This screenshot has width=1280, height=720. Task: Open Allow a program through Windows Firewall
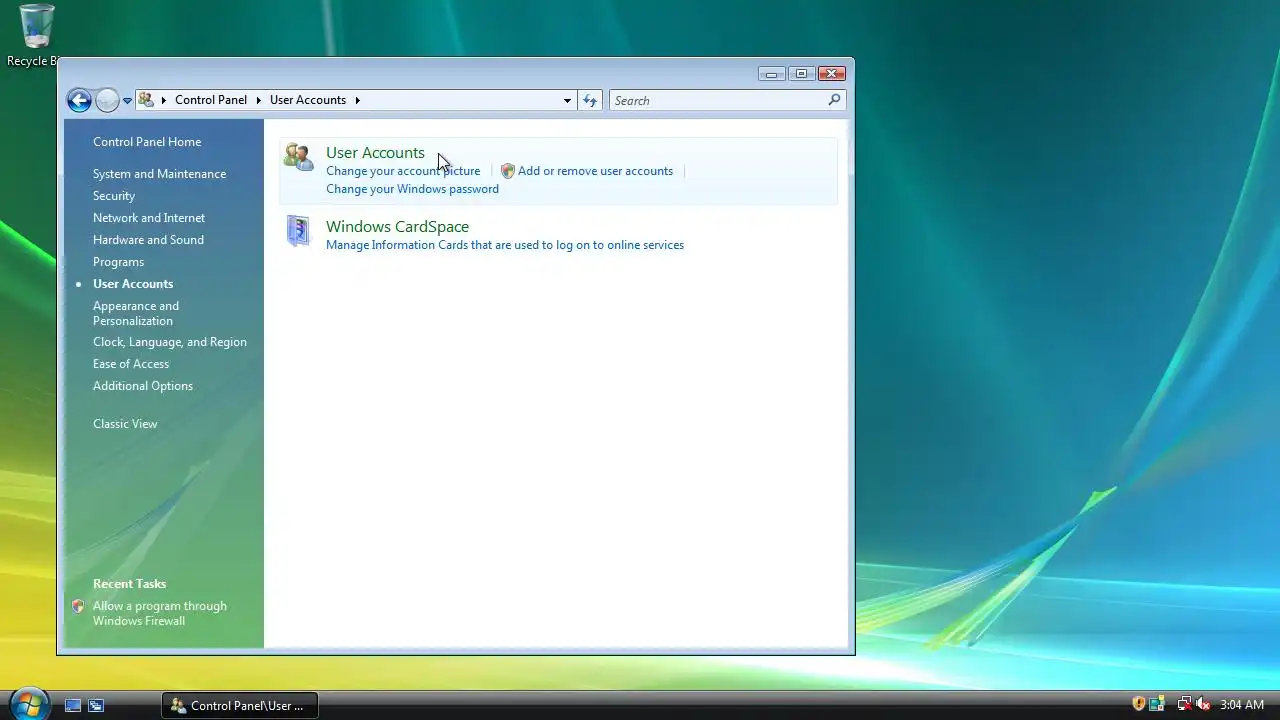click(x=160, y=613)
